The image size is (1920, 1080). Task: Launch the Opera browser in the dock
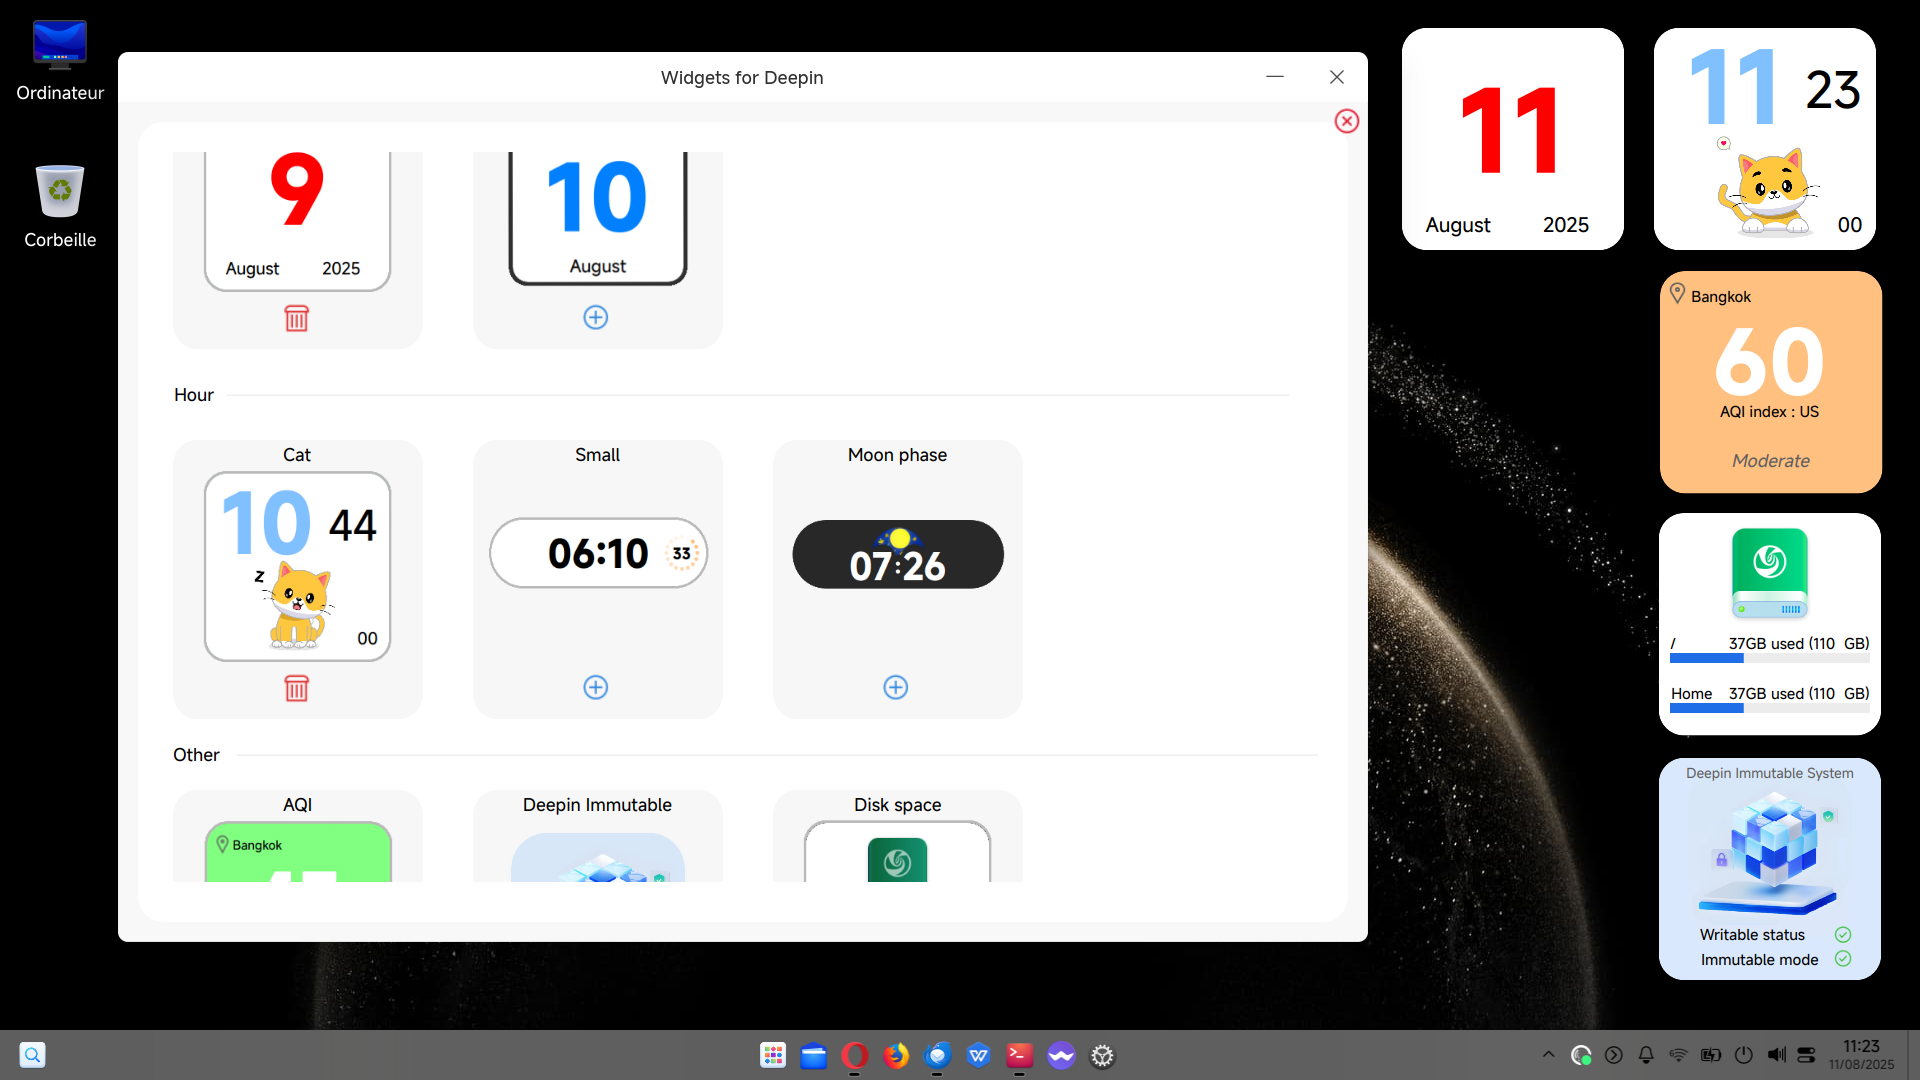coord(854,1055)
